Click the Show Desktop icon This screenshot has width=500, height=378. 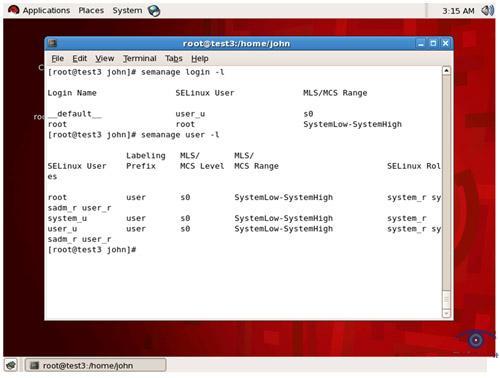pyautogui.click(x=11, y=365)
